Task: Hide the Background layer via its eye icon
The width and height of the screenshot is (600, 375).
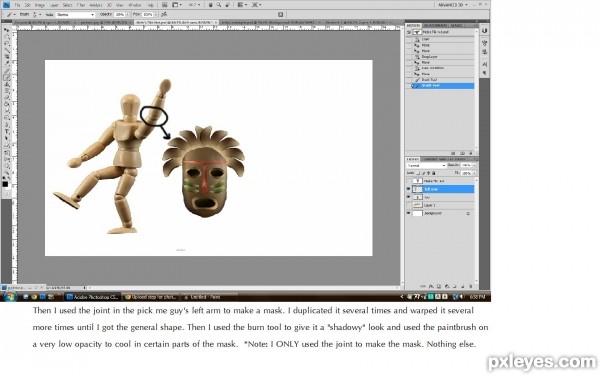Action: coord(408,213)
